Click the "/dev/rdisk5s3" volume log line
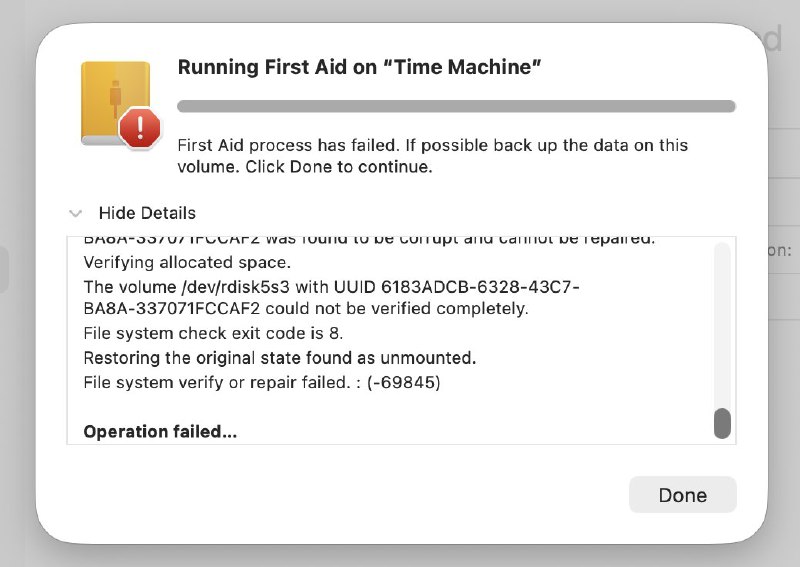Screen dimensions: 800x567 coord(331,287)
